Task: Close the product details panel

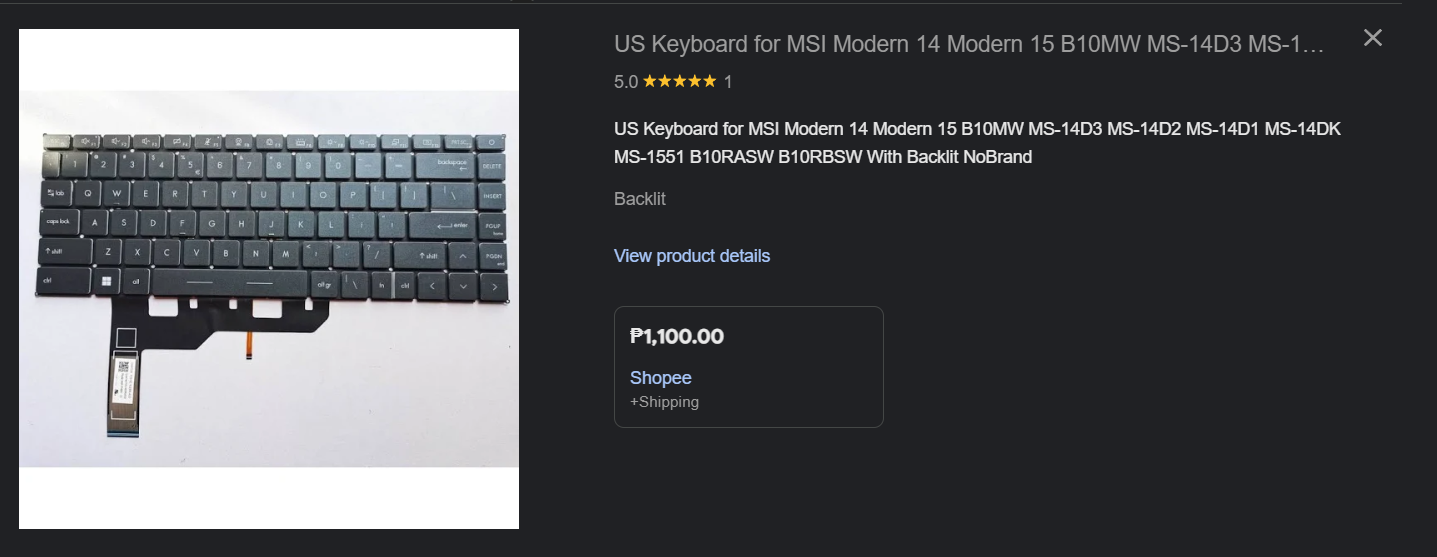Action: 1373,38
